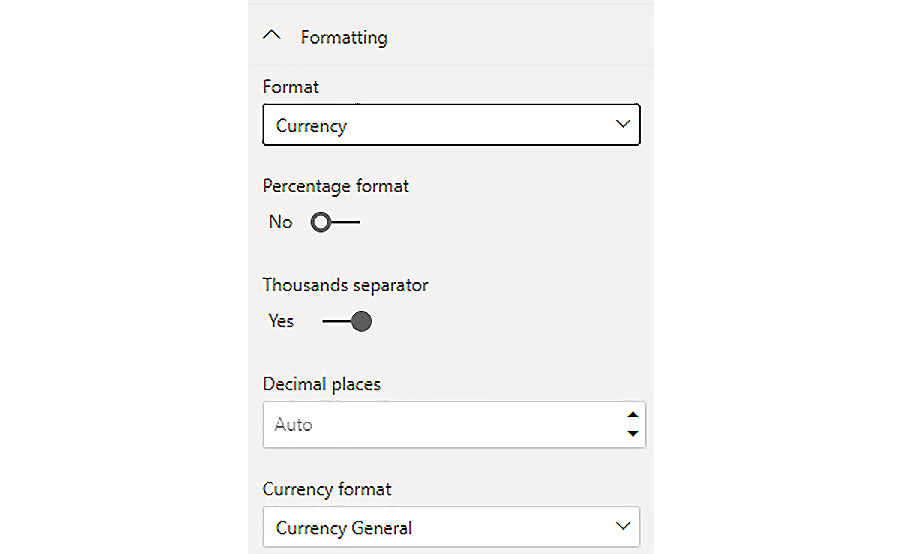Select the Thousands separator label text
The width and height of the screenshot is (903, 554).
tap(345, 285)
